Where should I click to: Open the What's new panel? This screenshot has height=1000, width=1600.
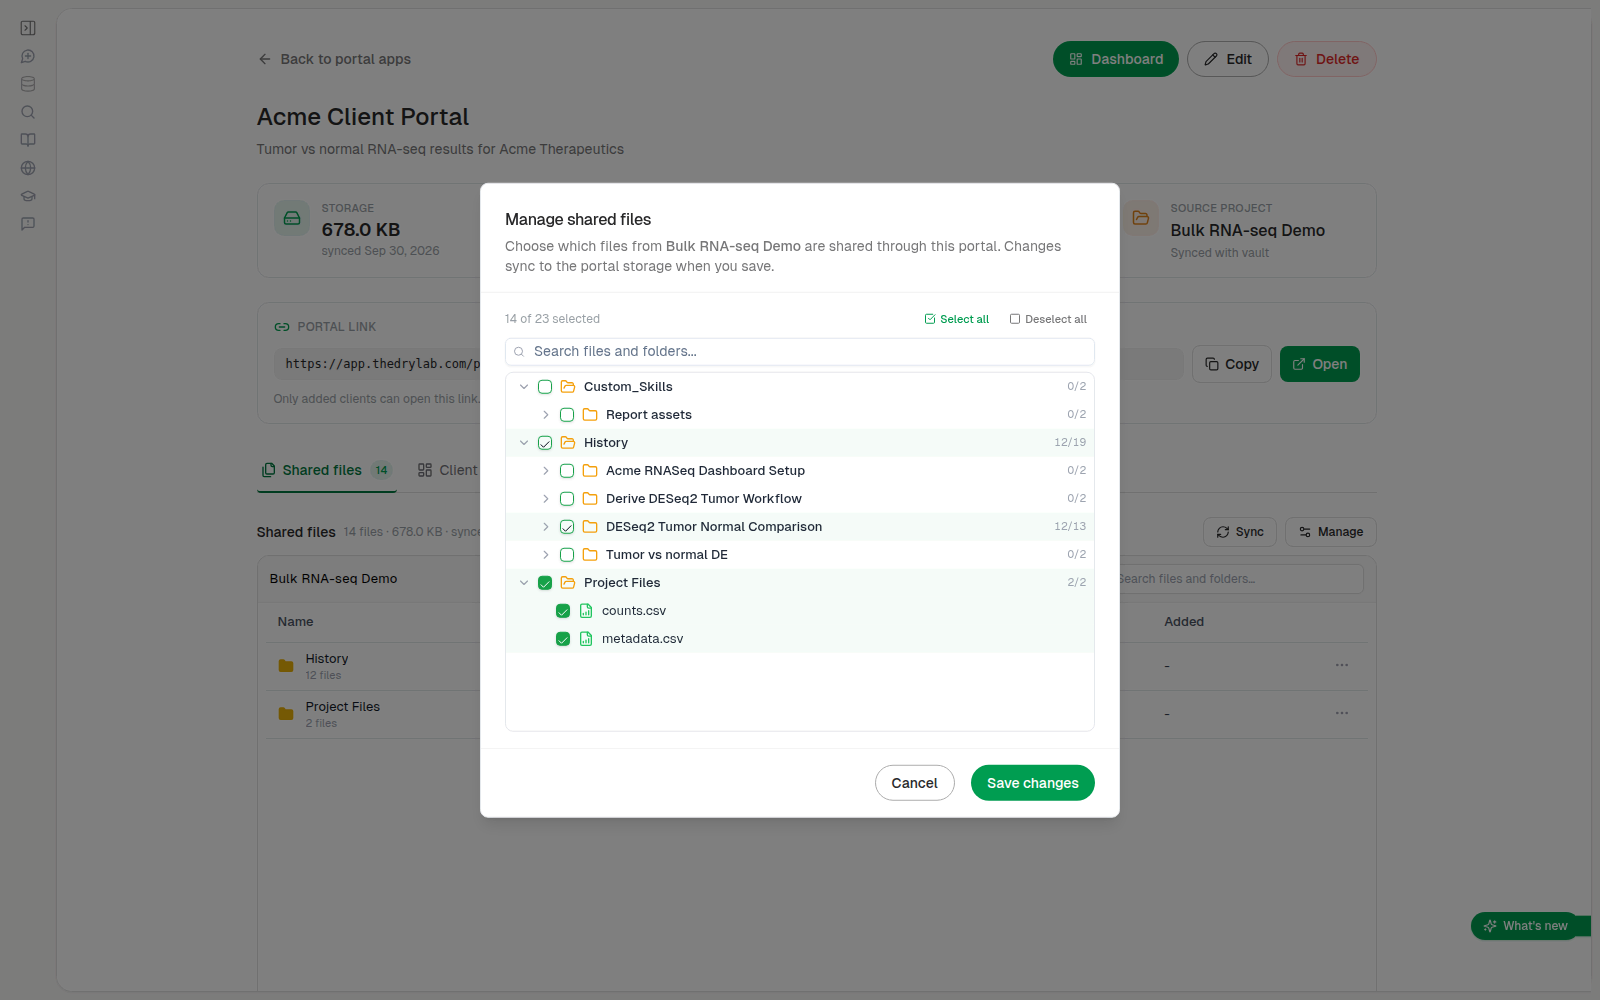(1526, 926)
